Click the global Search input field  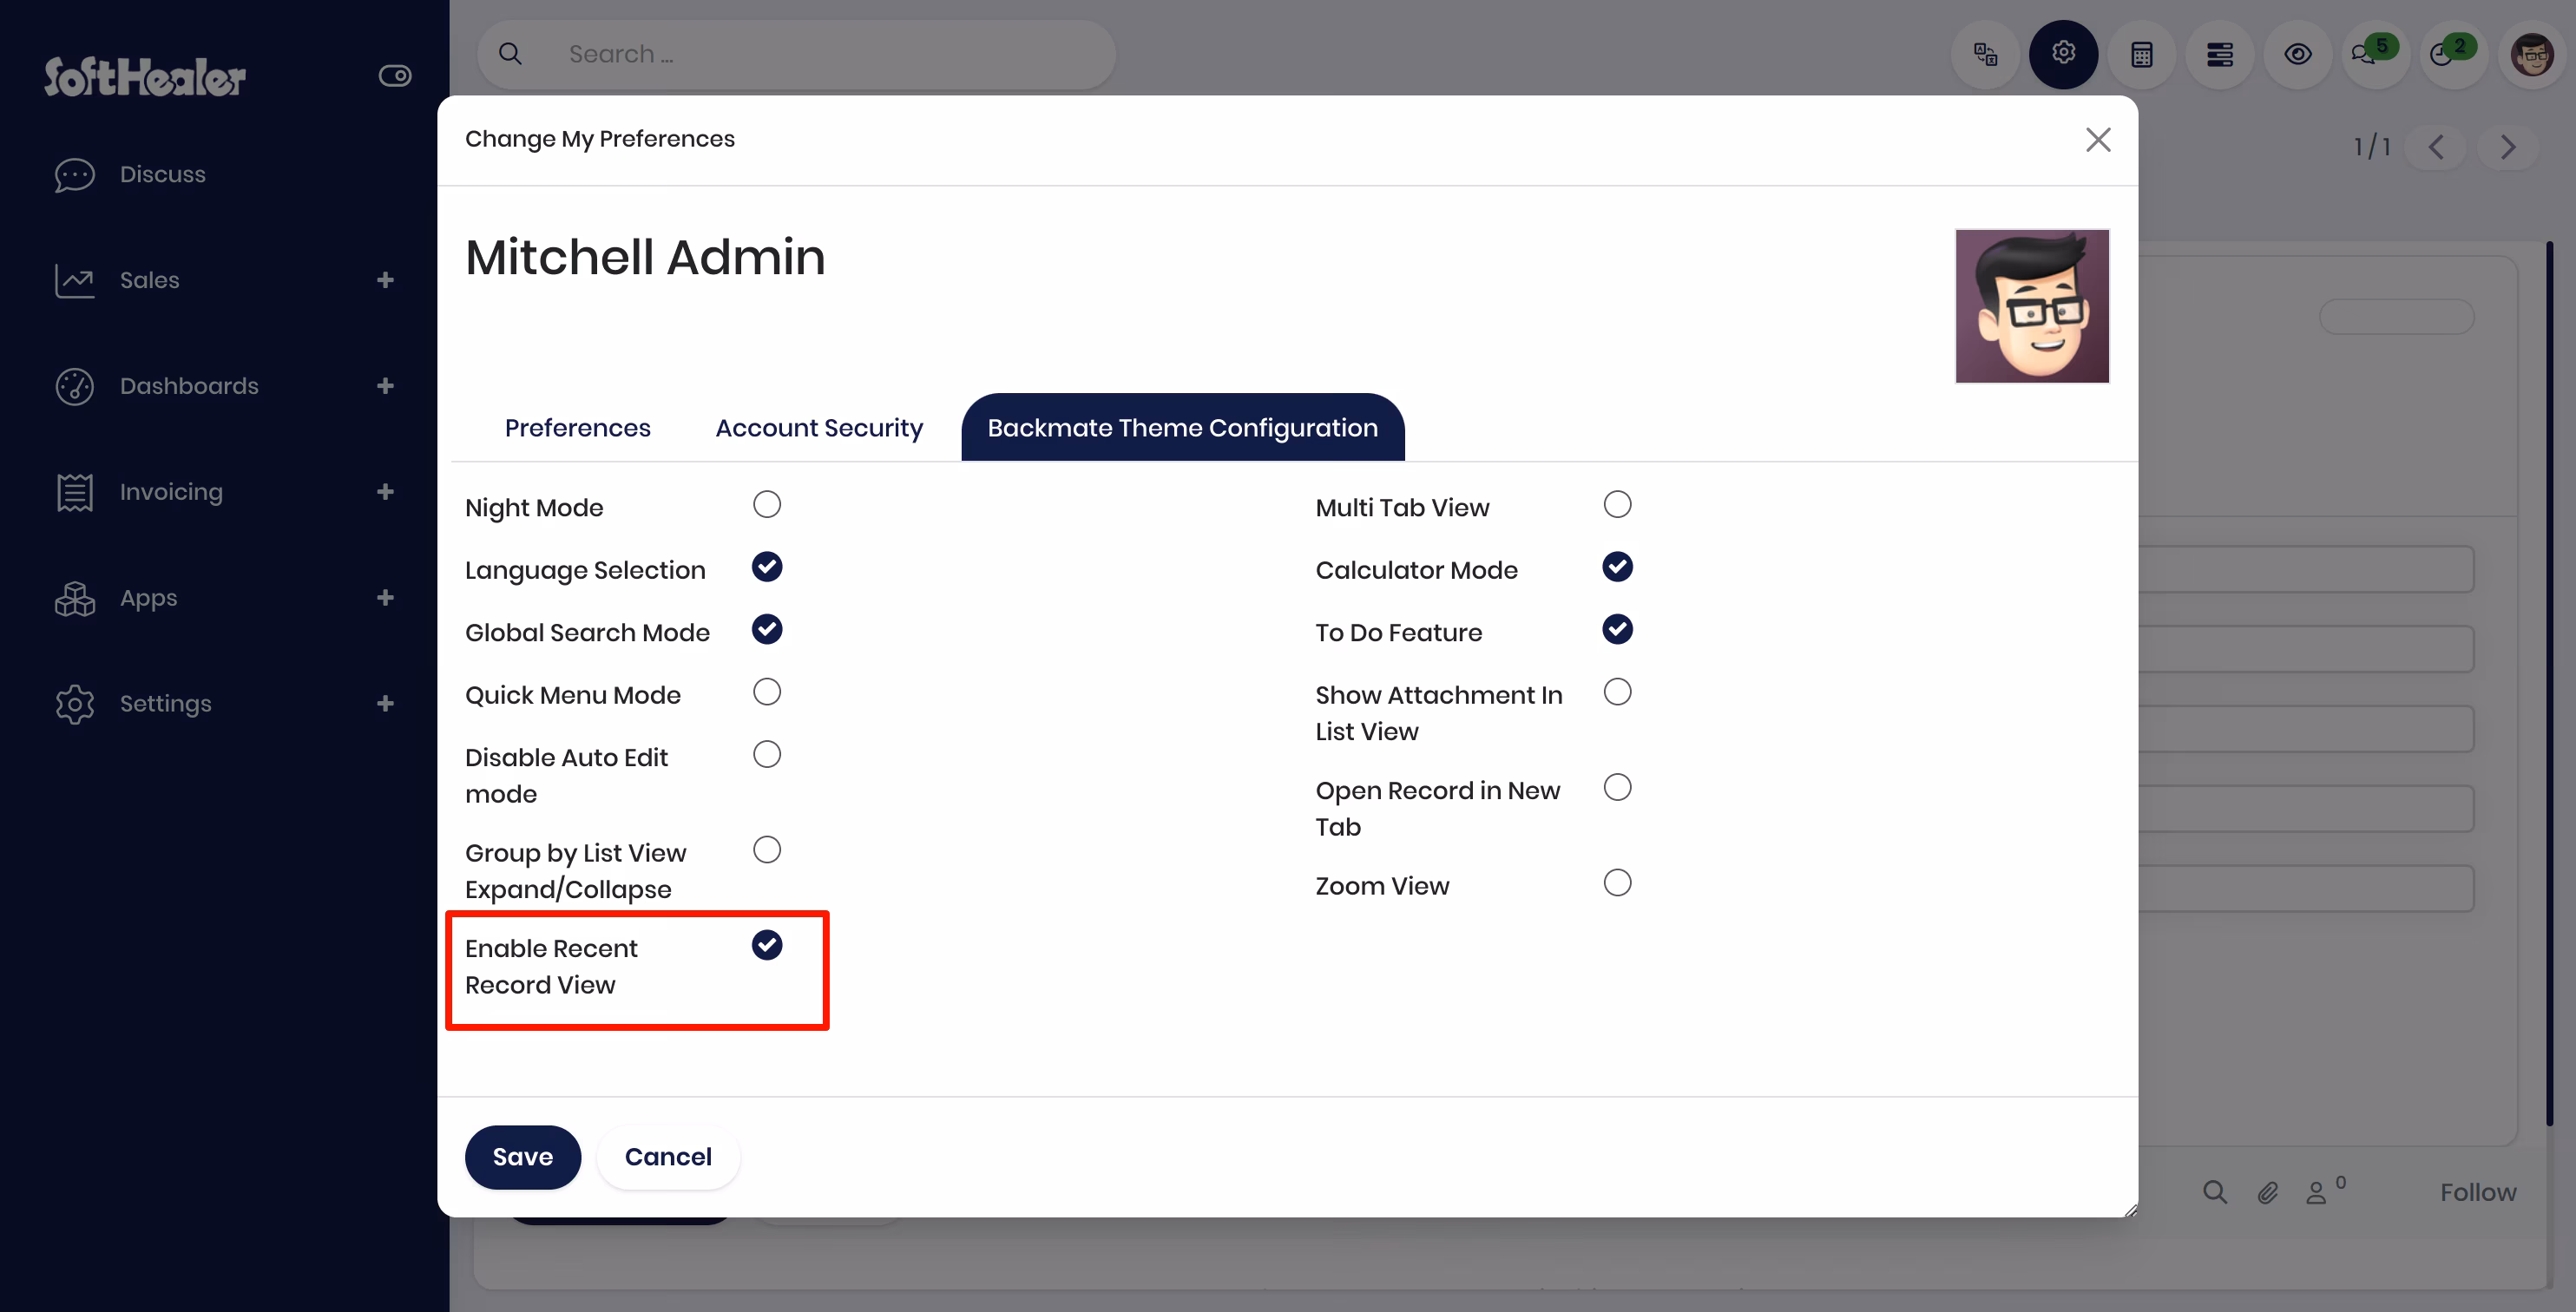click(797, 54)
